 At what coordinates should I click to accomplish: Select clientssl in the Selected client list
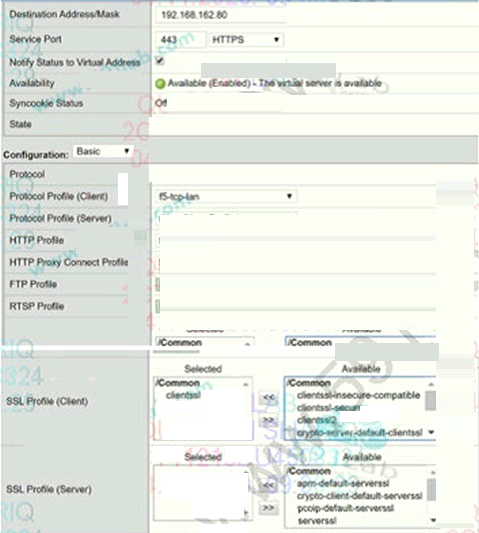coord(183,395)
